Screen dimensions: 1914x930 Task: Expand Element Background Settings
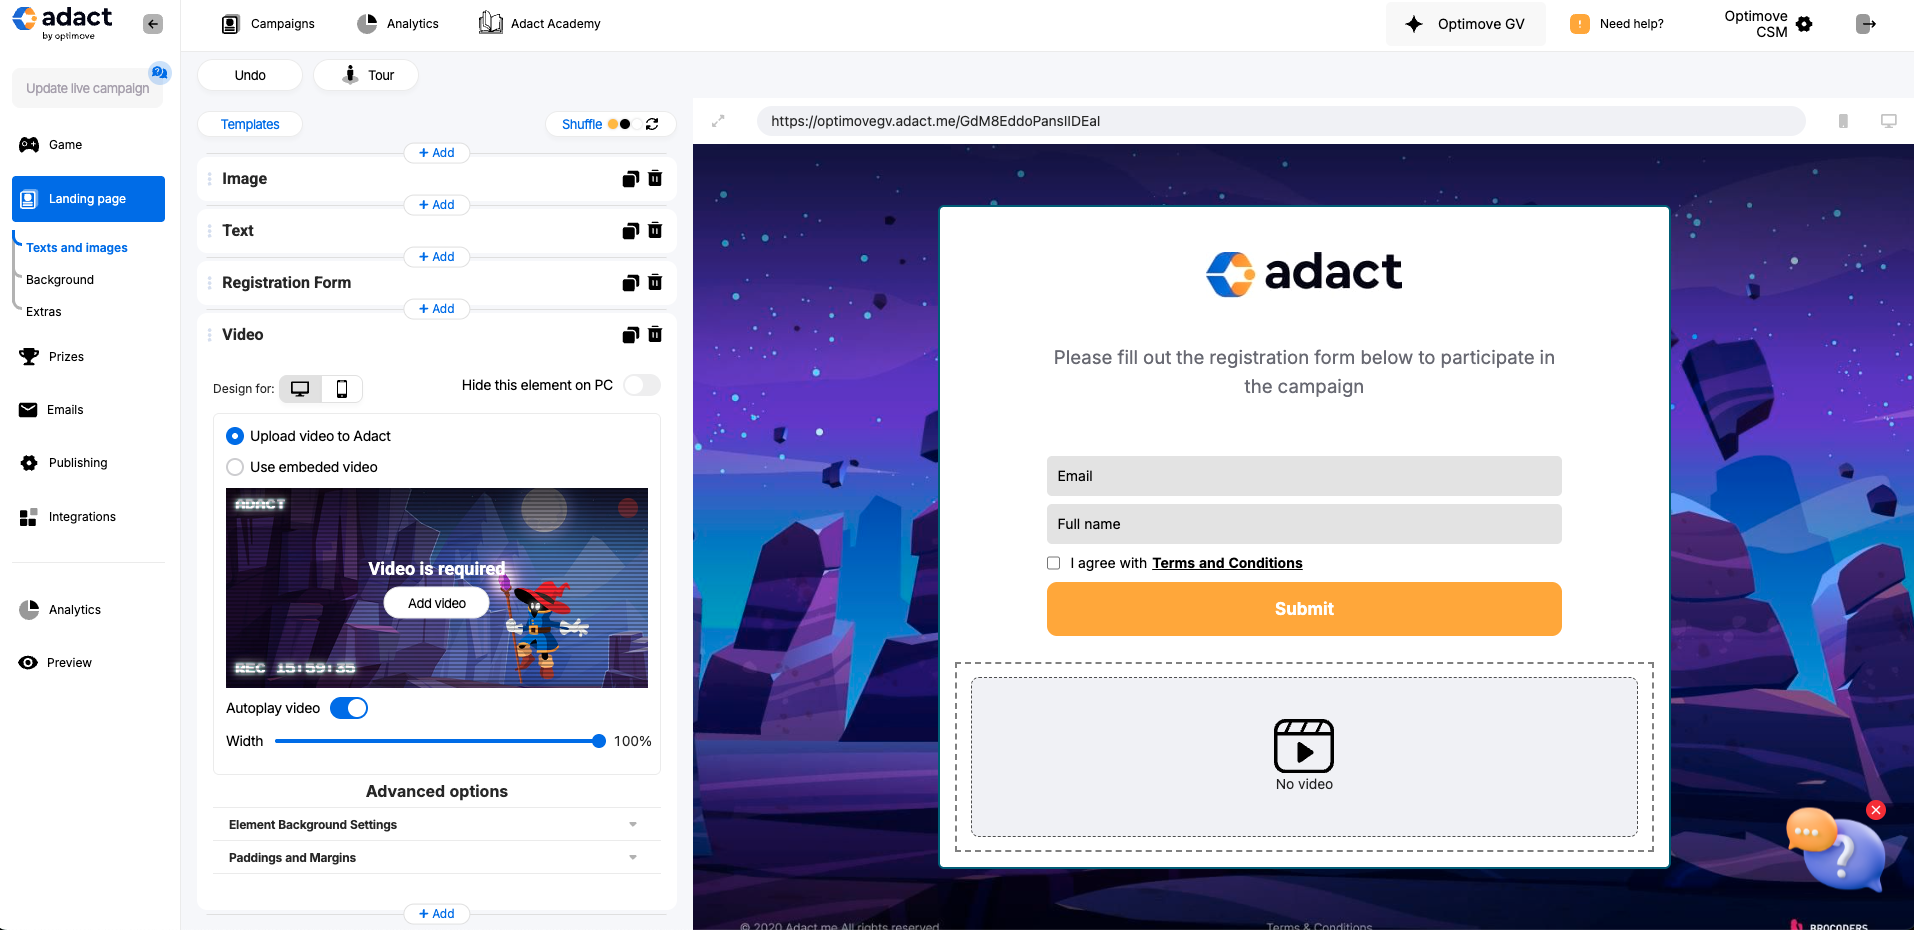tap(437, 825)
